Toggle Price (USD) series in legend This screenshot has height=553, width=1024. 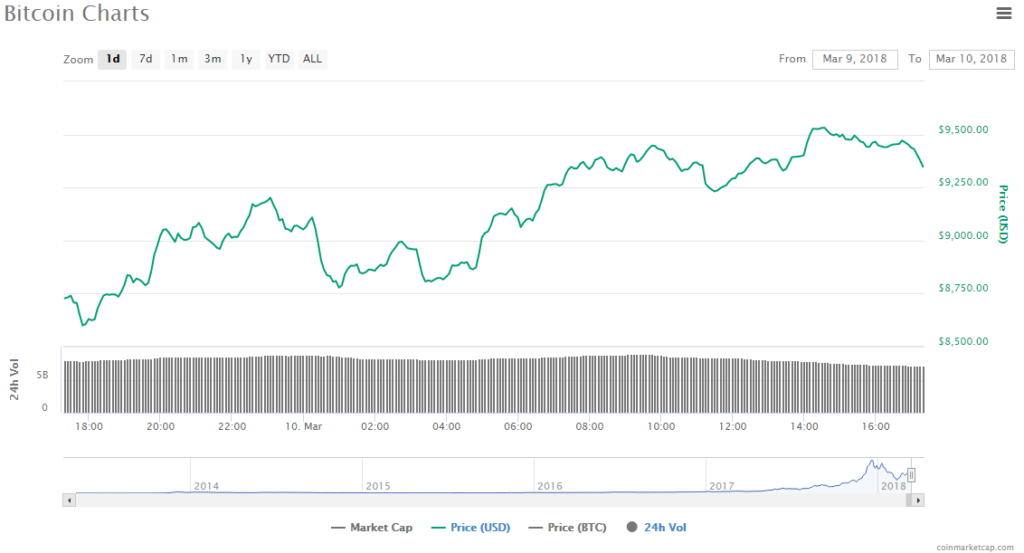(x=469, y=527)
